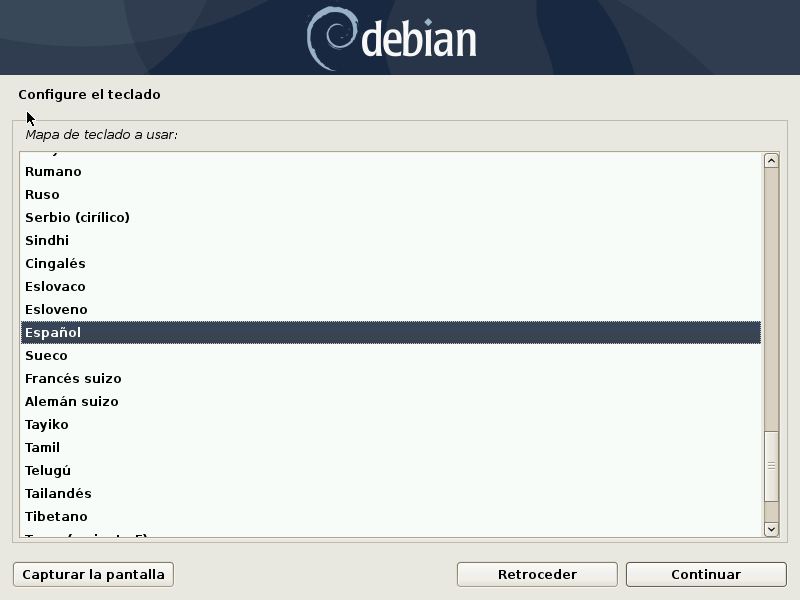The width and height of the screenshot is (800, 600).
Task: Select Esloveno from the list
Action: (57, 310)
